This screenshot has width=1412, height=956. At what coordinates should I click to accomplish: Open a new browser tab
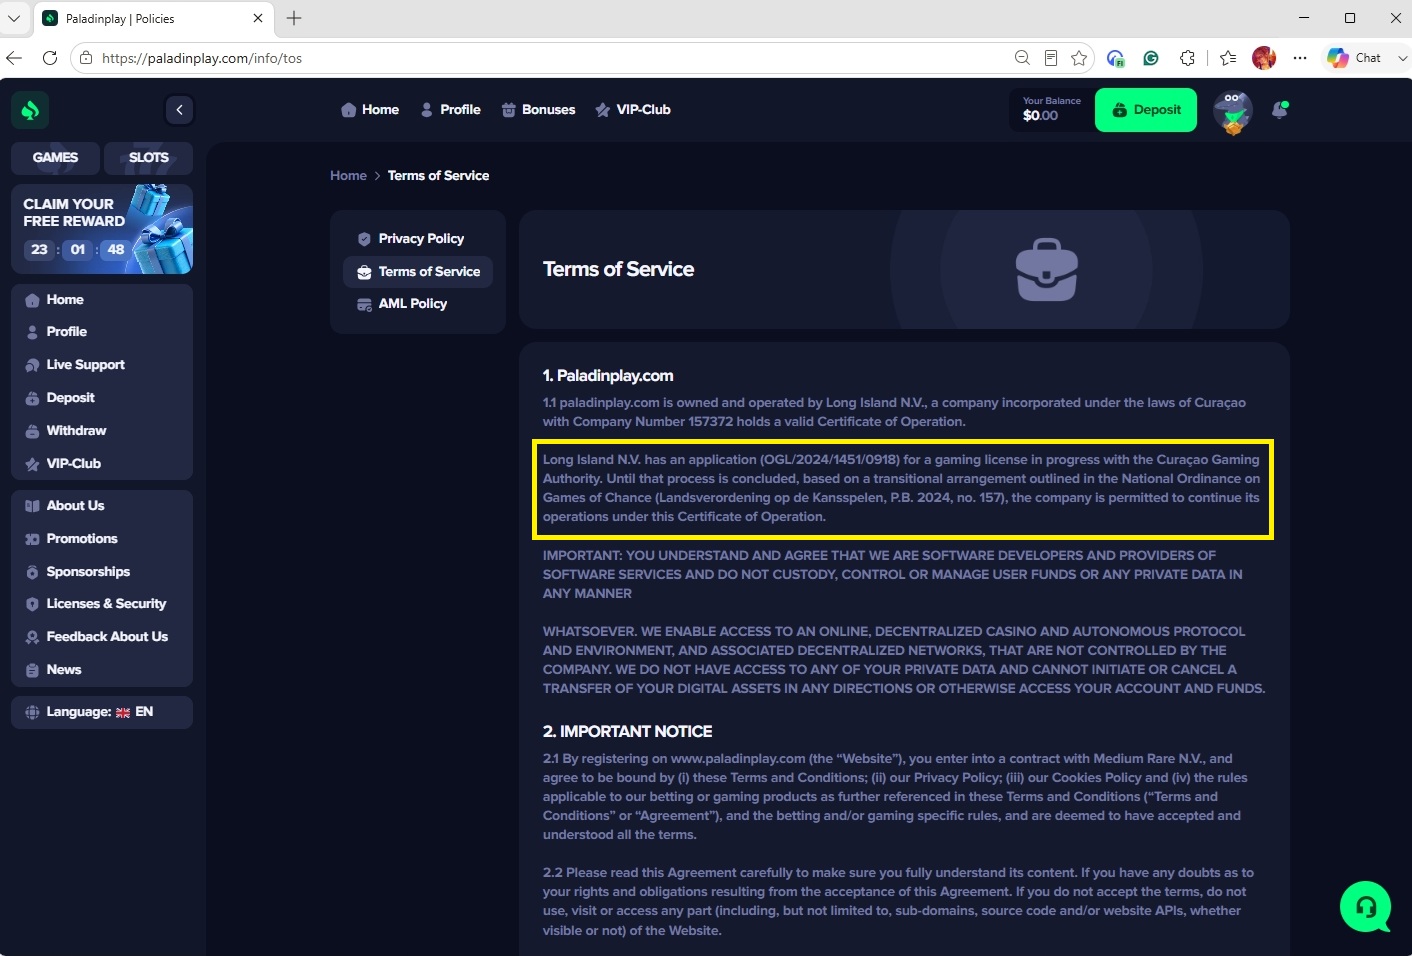point(294,18)
